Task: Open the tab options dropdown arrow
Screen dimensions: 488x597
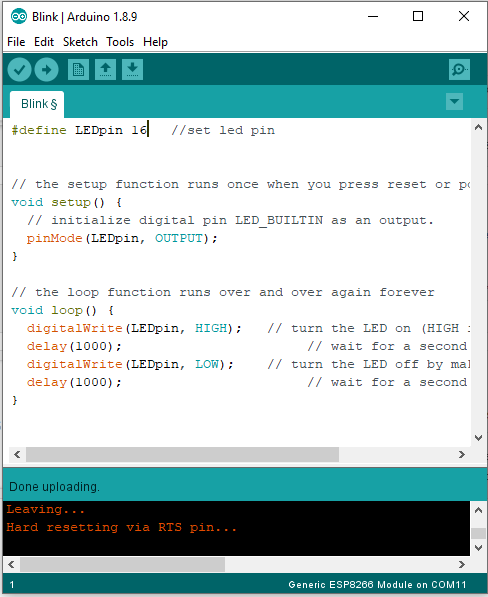Action: pos(454,102)
